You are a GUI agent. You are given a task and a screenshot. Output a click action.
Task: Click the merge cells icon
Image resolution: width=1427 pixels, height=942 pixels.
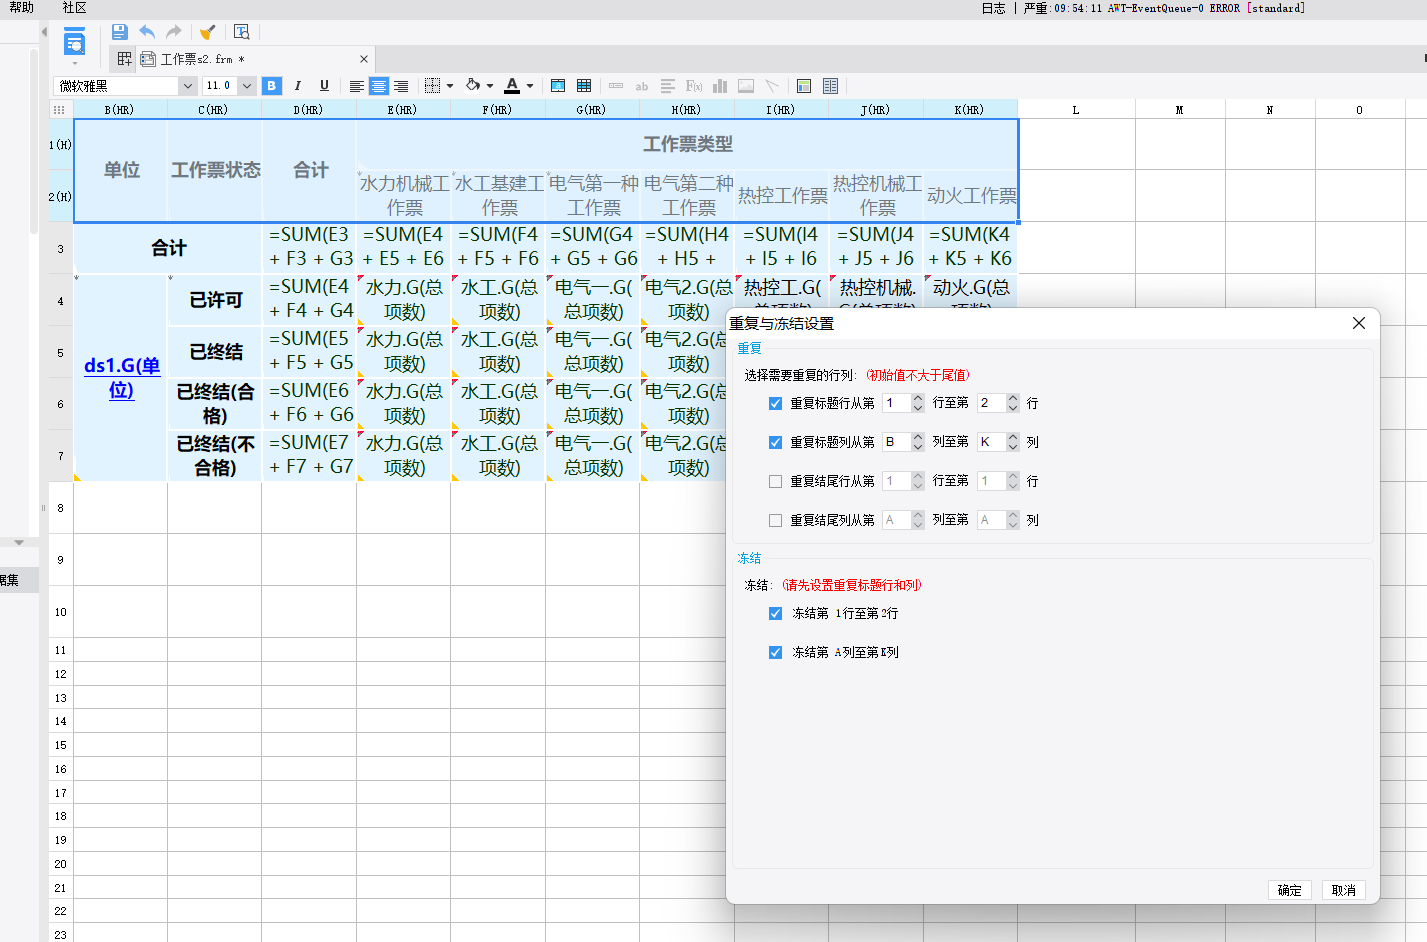(x=558, y=86)
